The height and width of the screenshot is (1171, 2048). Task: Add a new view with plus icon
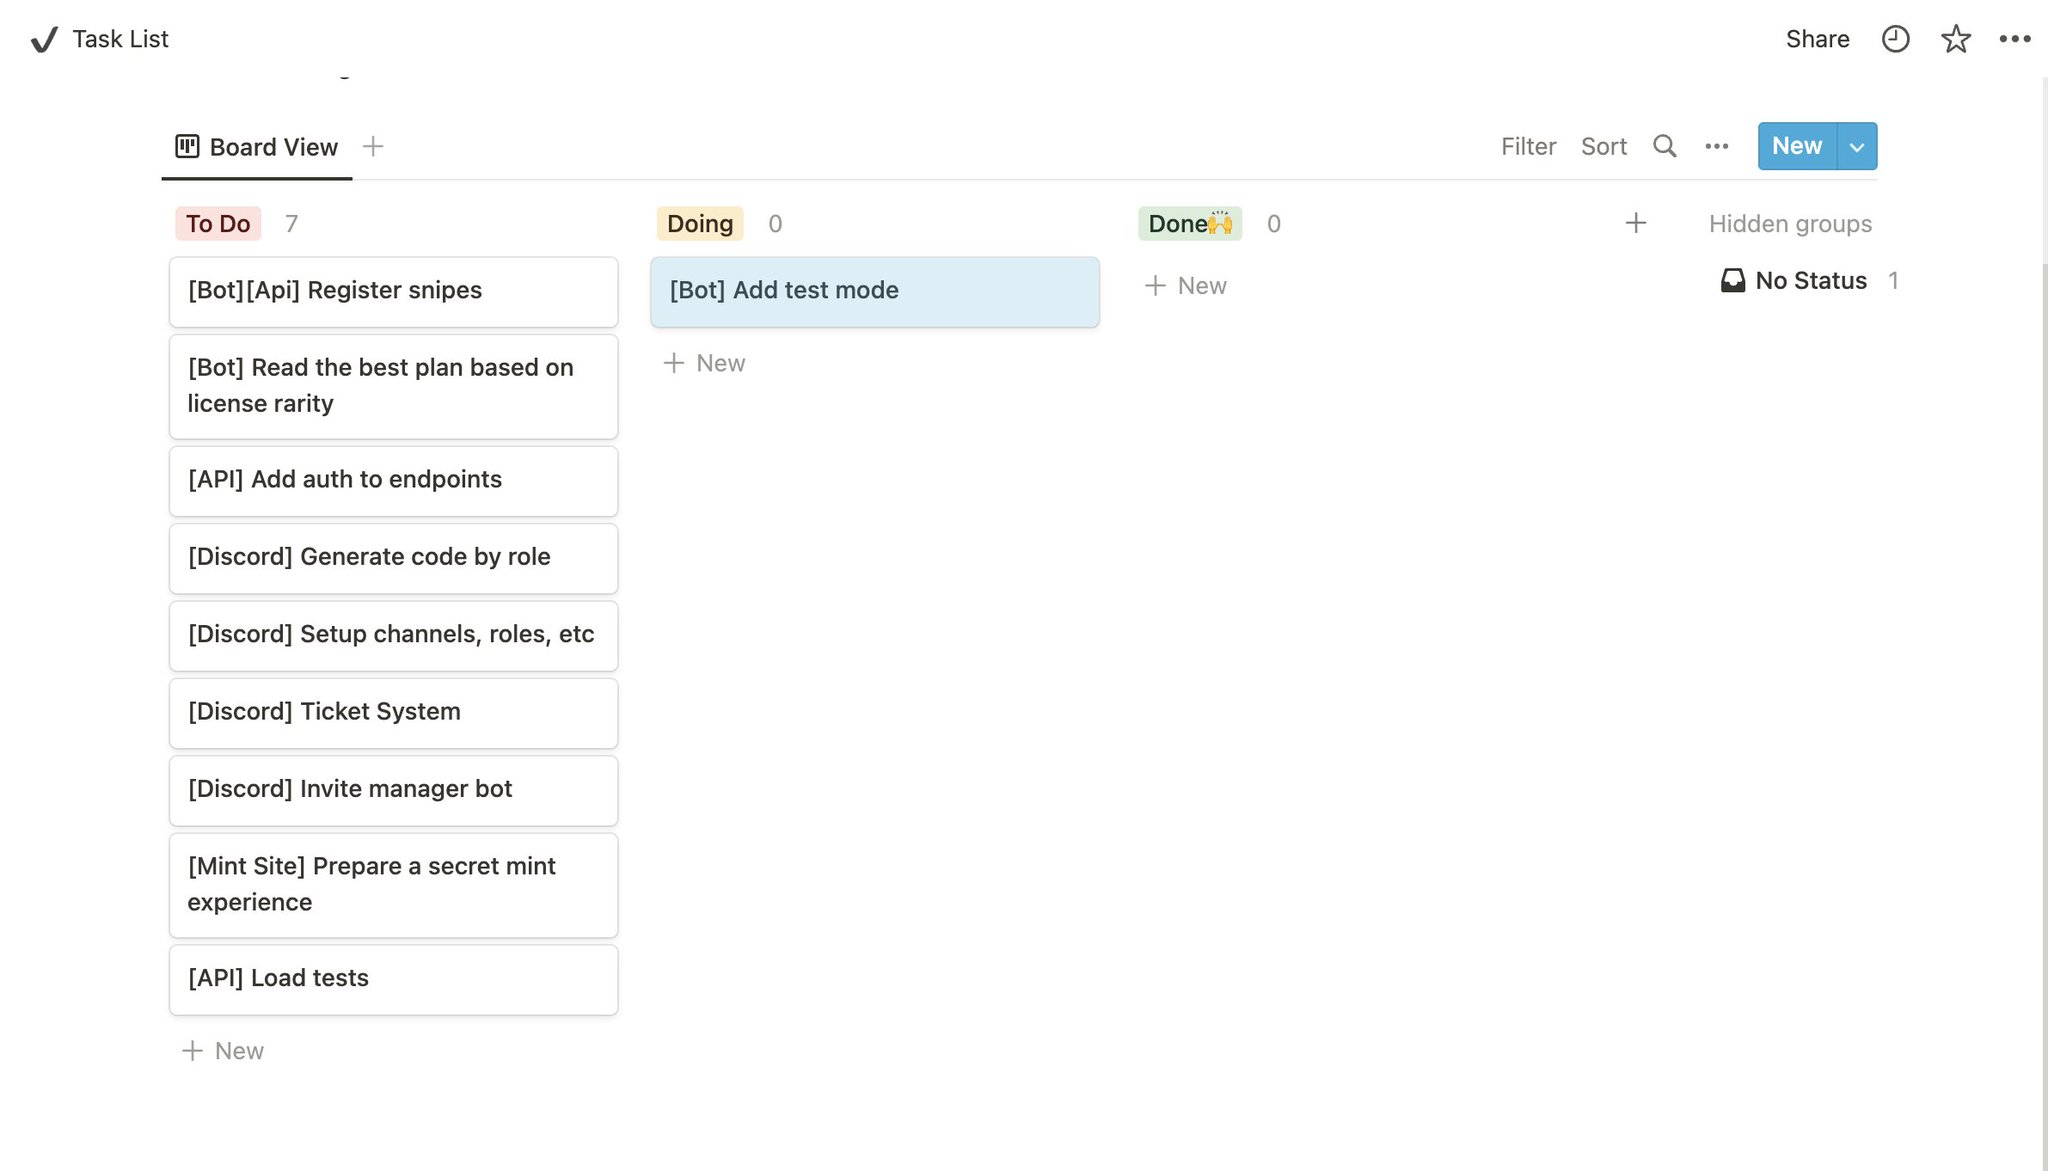[x=373, y=146]
